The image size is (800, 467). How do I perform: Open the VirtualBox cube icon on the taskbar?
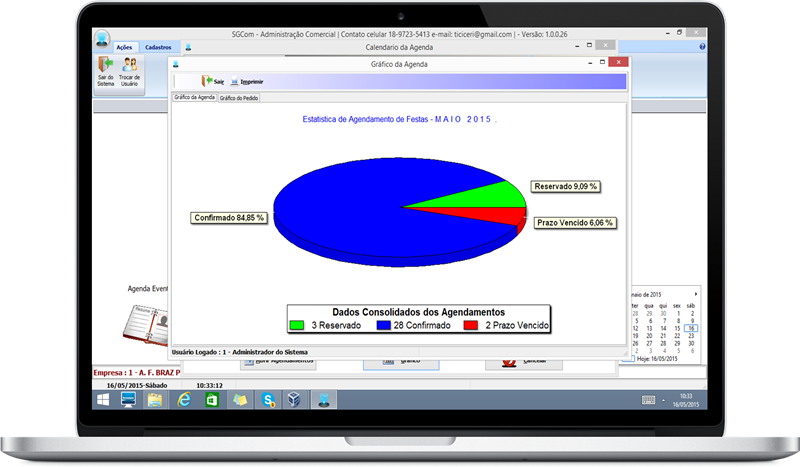[294, 400]
